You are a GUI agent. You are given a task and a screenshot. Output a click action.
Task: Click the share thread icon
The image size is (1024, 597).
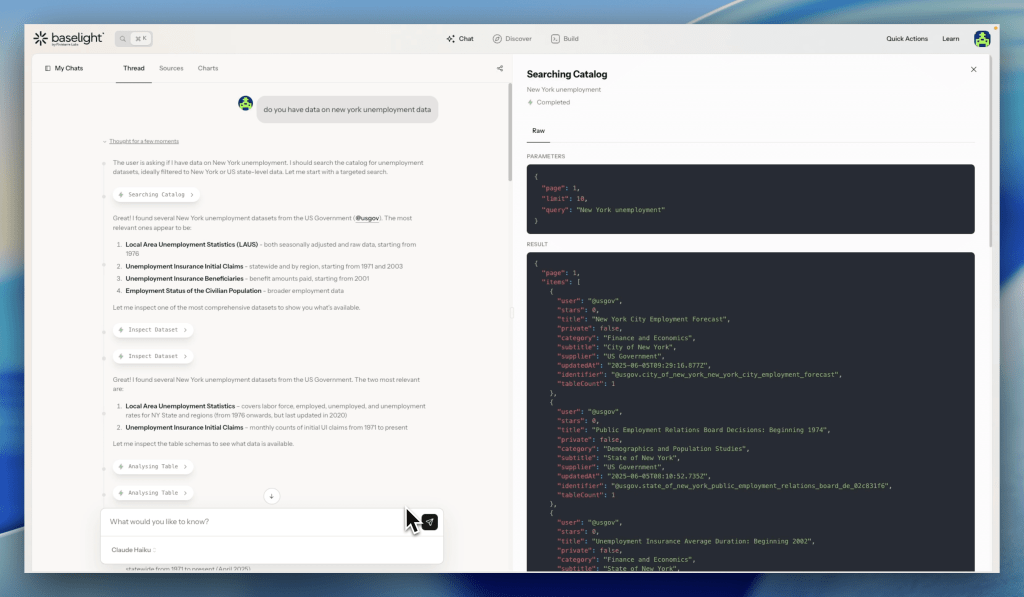click(x=500, y=69)
